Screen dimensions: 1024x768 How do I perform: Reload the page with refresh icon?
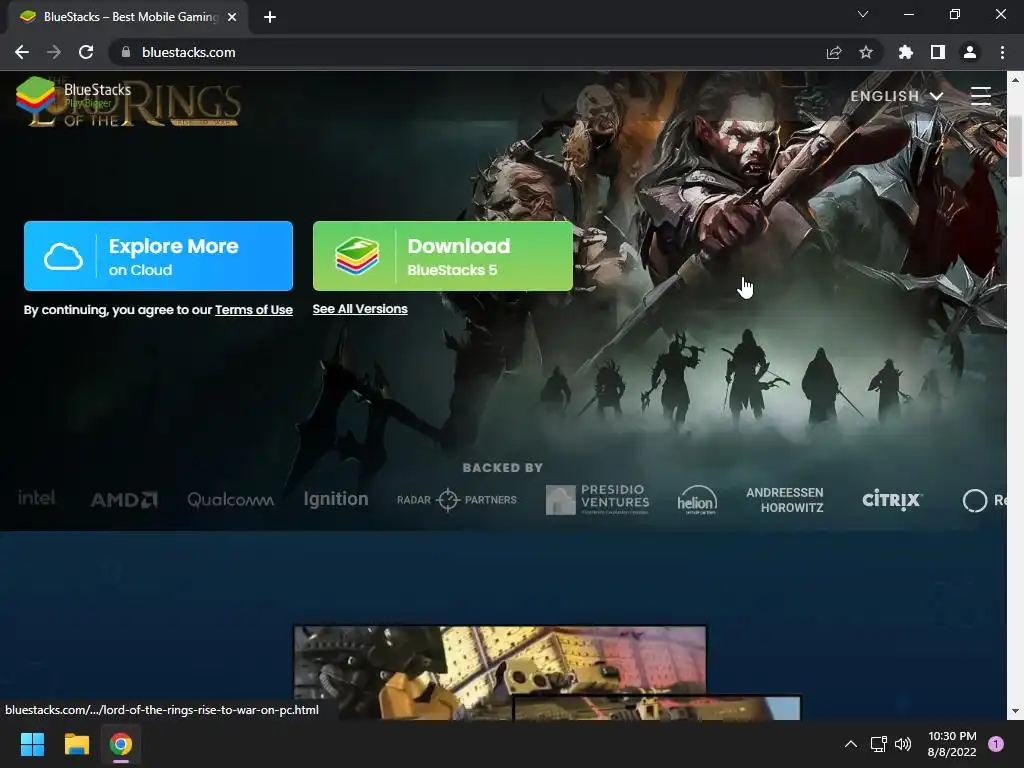click(86, 52)
